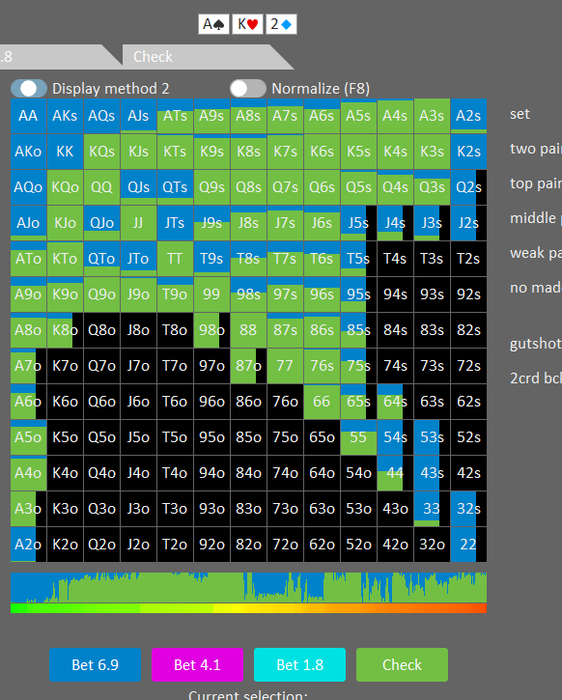The width and height of the screenshot is (562, 700).
Task: Select the QQ hand cell
Action: click(x=102, y=187)
